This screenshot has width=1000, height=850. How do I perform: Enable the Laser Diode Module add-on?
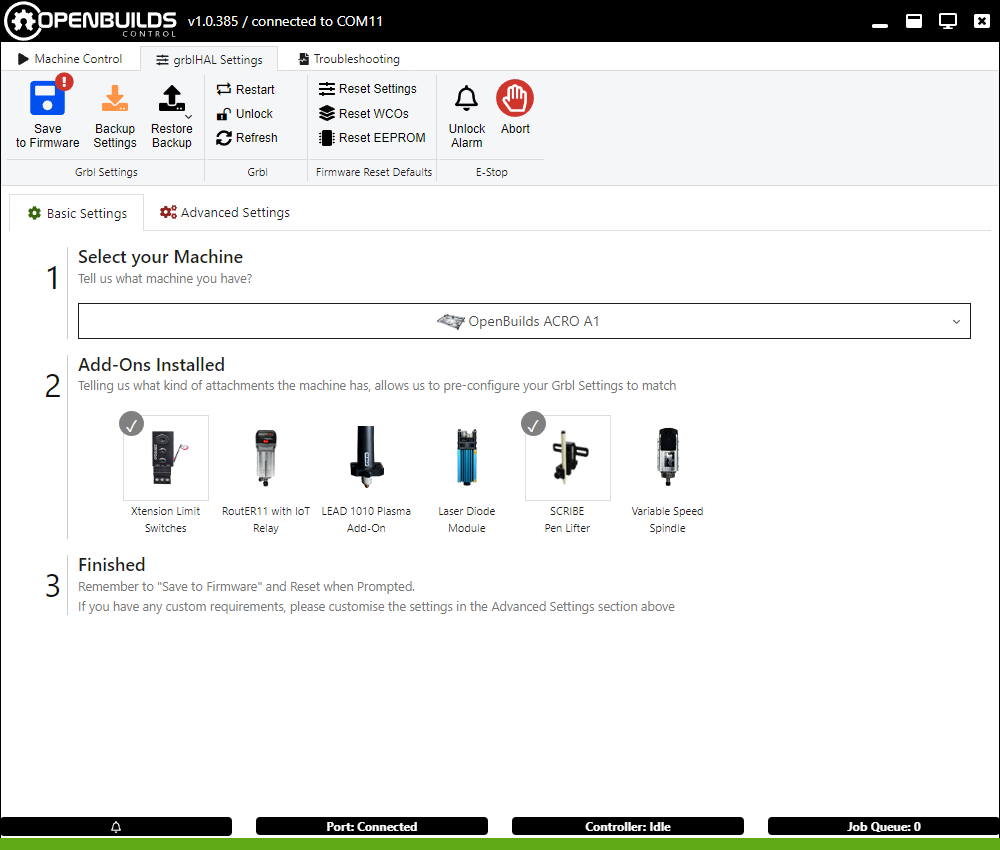pos(467,458)
